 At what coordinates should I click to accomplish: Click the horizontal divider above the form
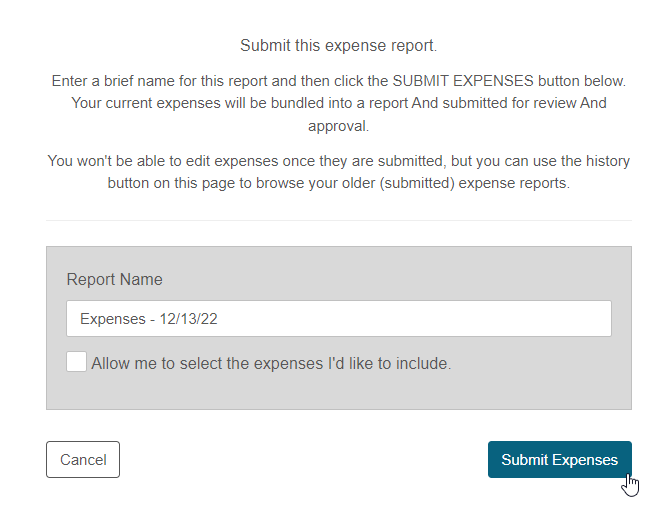(338, 221)
